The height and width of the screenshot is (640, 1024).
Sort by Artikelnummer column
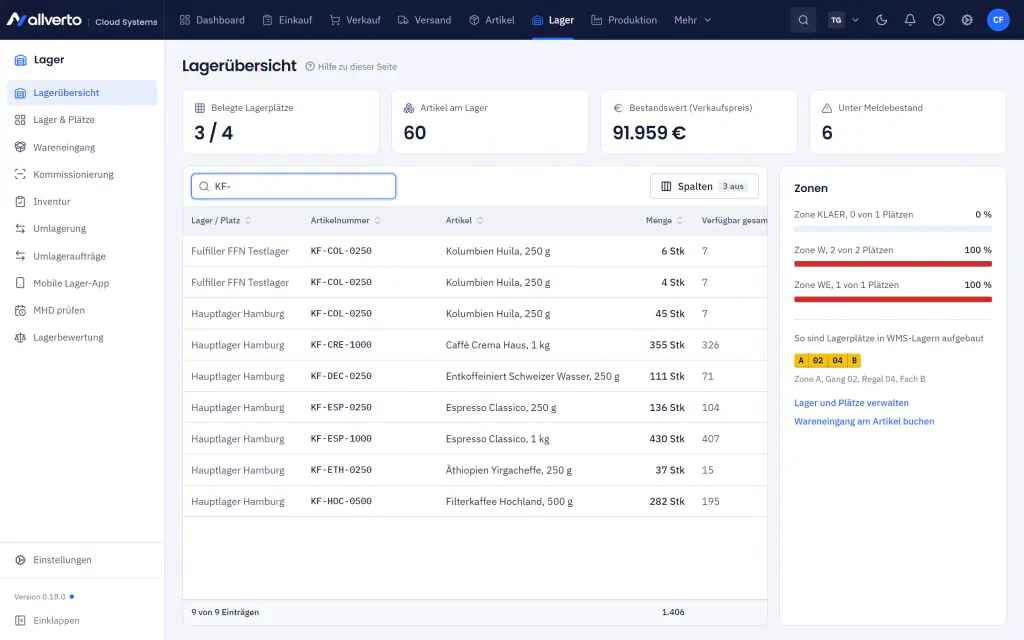(x=345, y=221)
